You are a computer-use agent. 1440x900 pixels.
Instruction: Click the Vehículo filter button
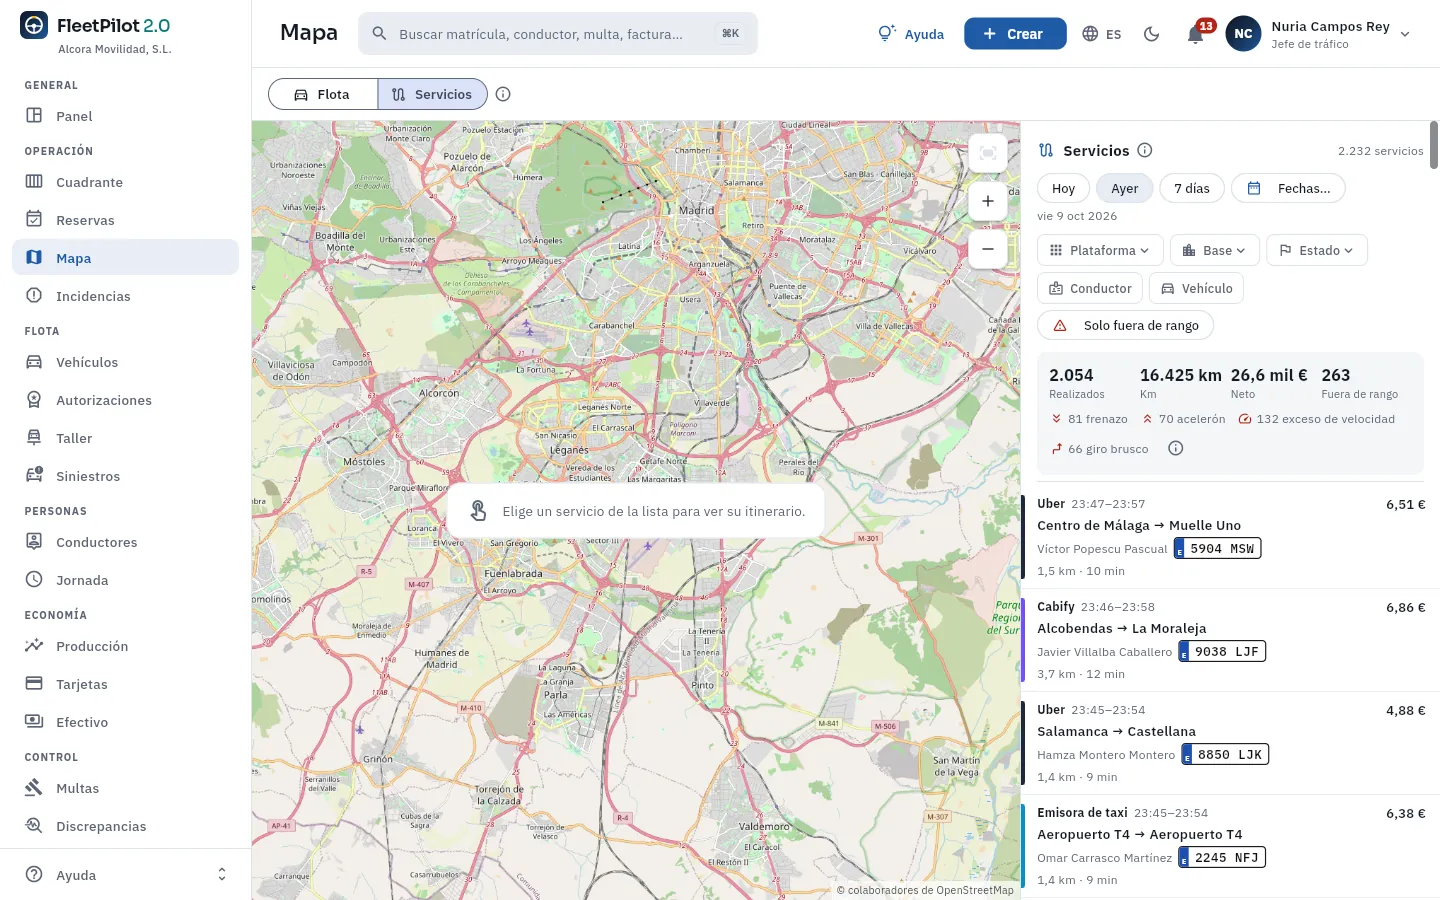pos(1196,288)
